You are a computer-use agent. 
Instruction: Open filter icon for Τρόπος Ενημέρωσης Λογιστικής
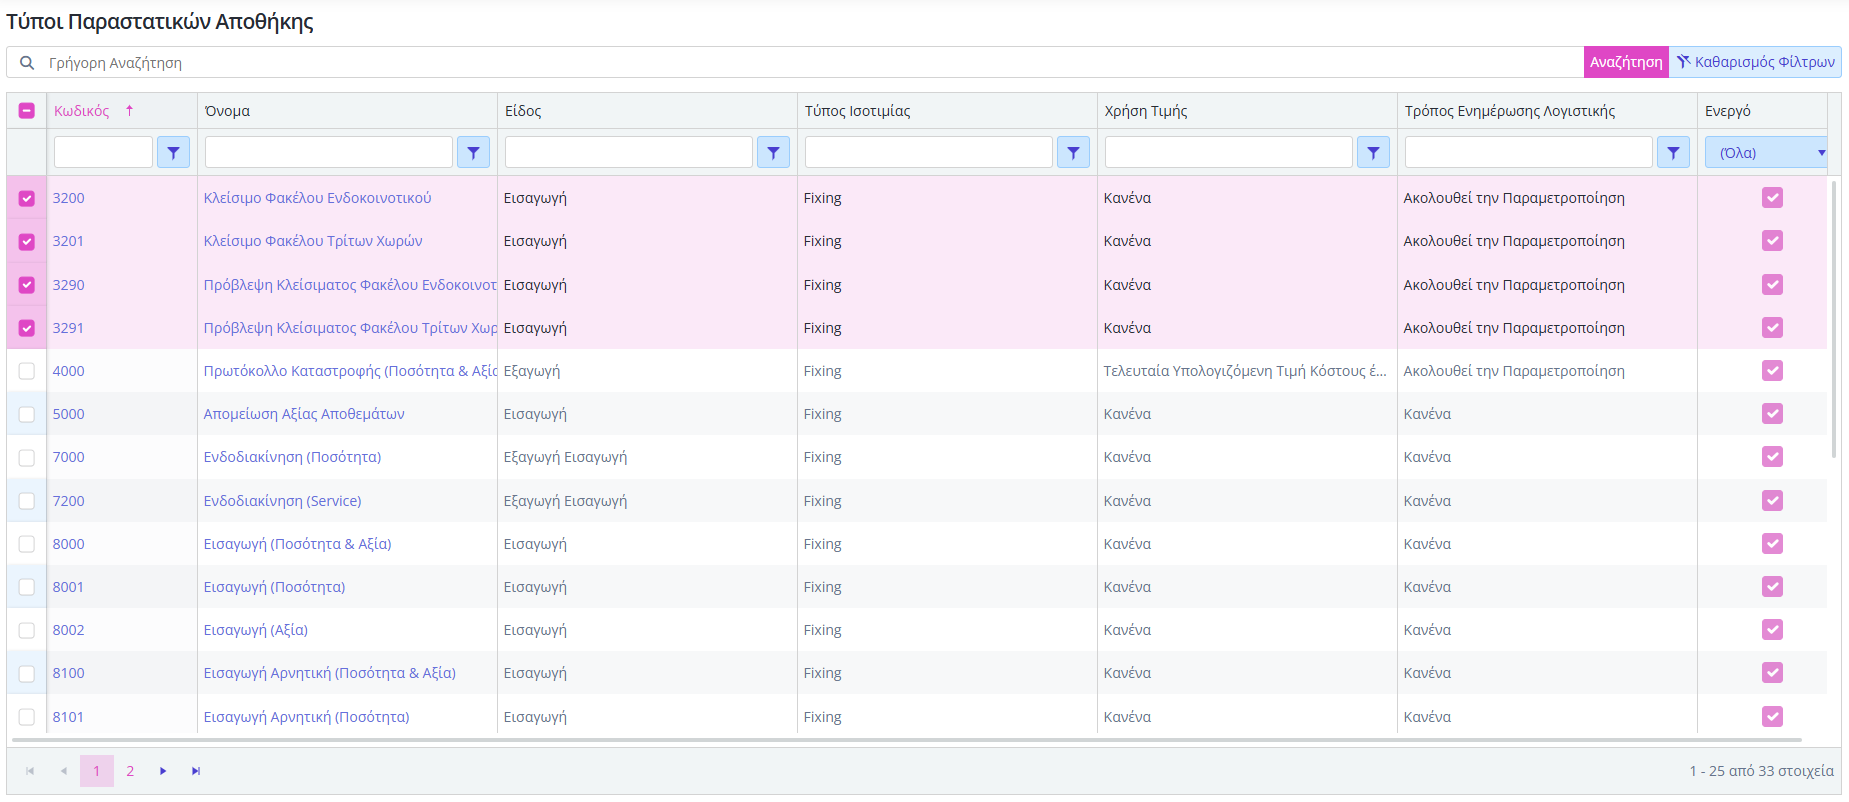(1673, 153)
